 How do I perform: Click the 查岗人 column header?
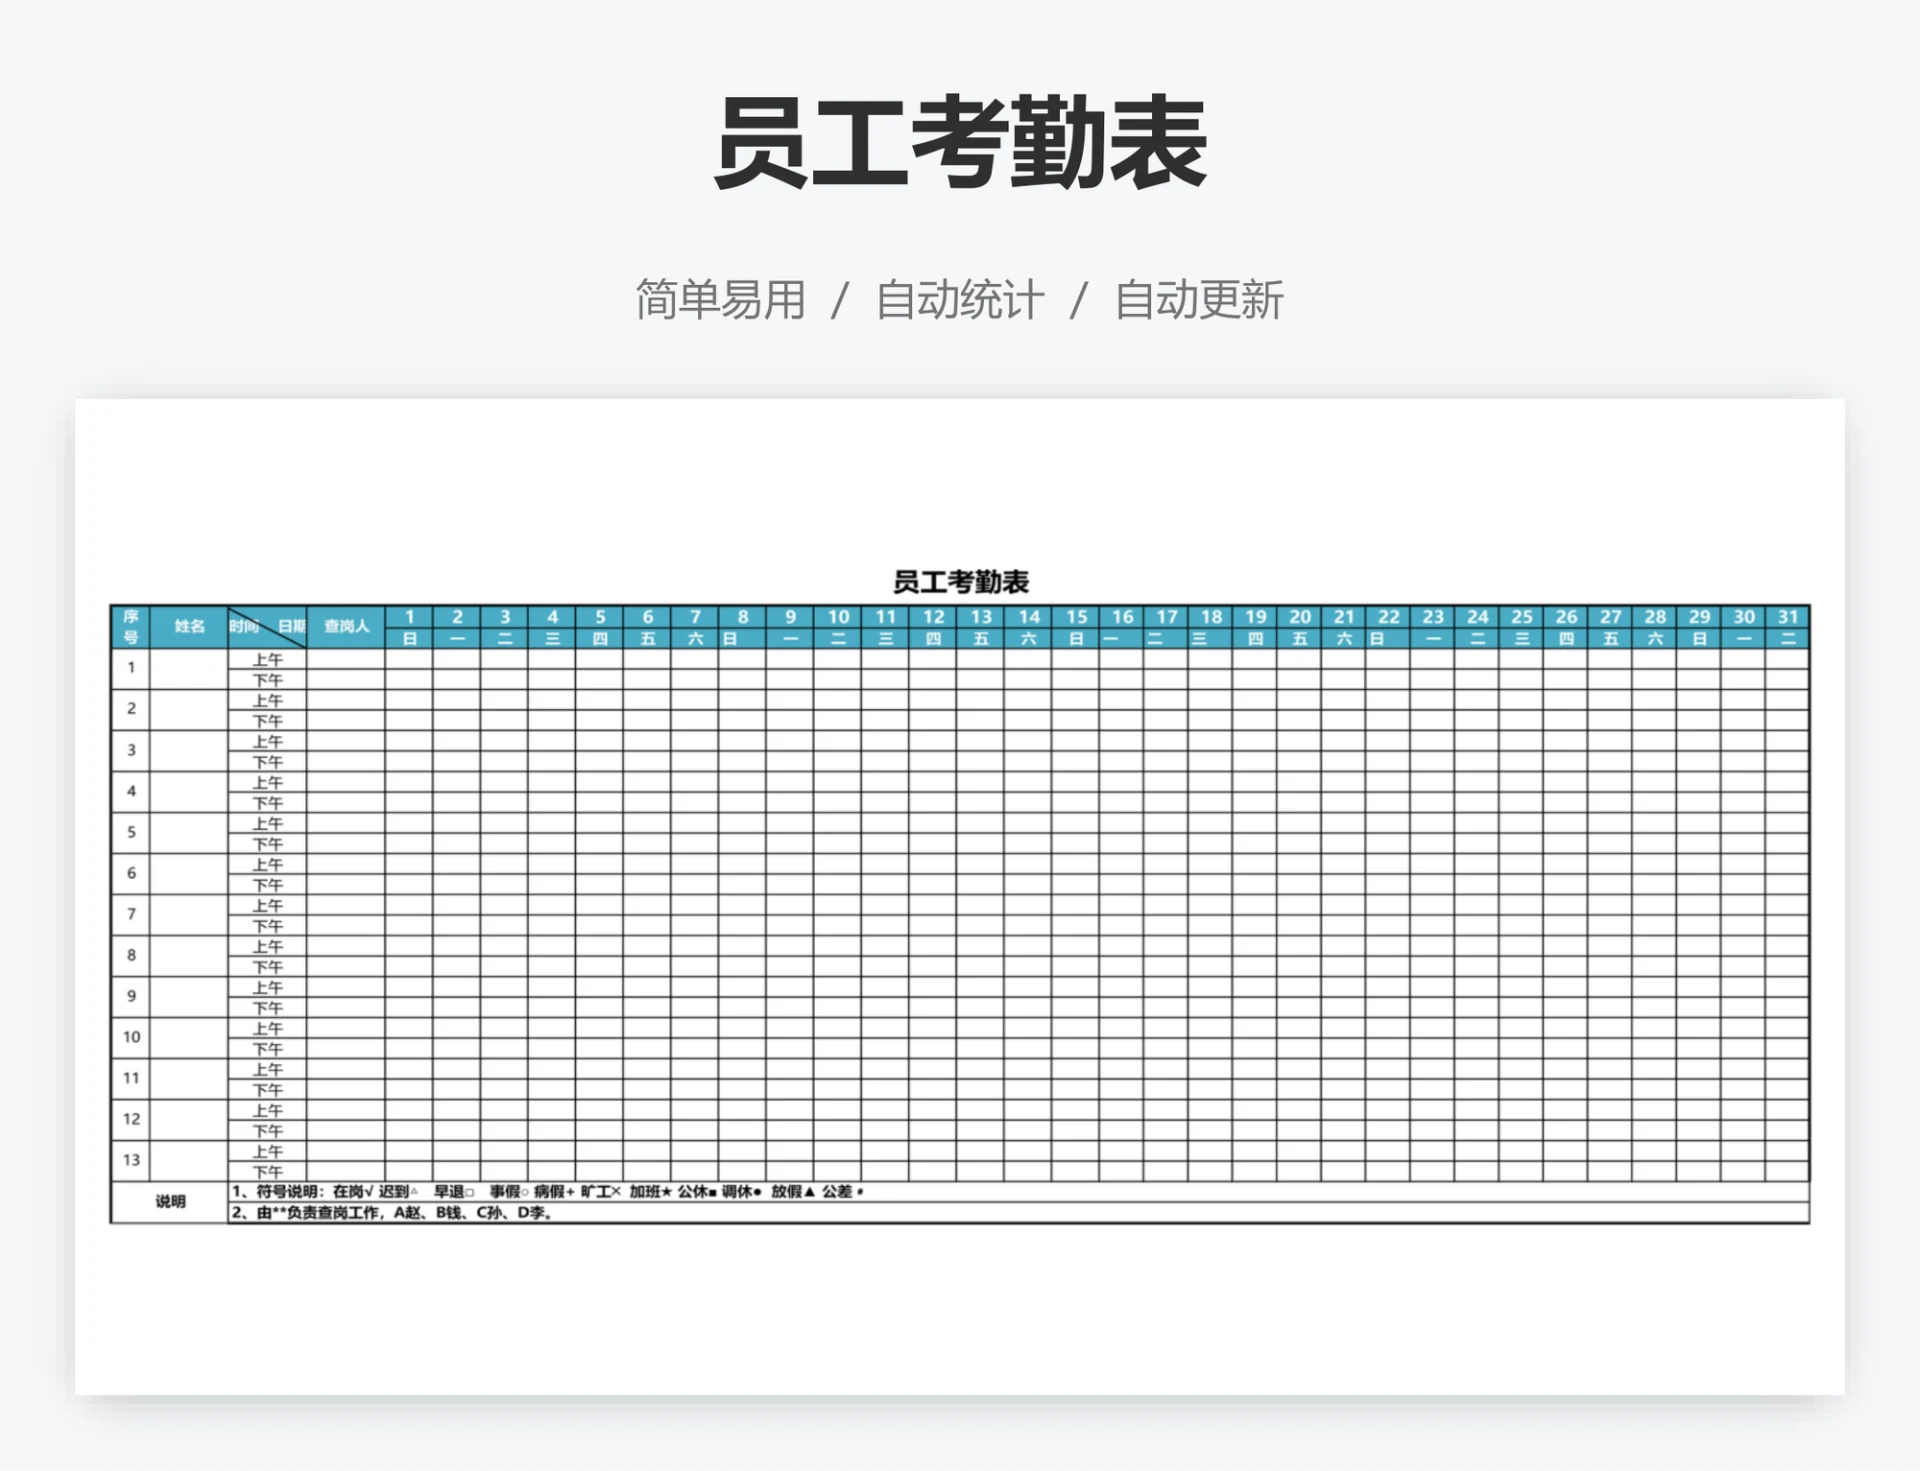coord(343,625)
